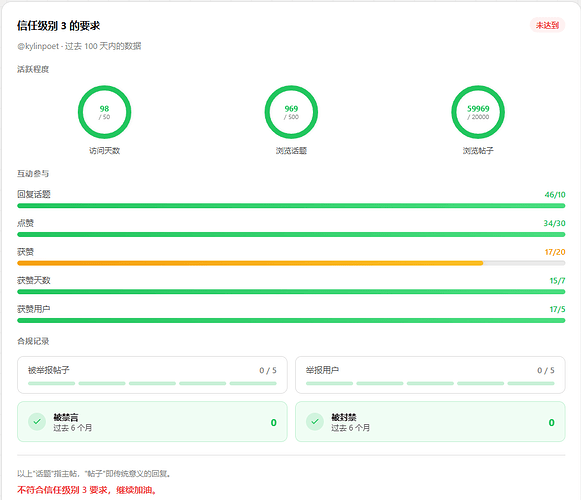581x500 pixels.
Task: Click the 获赞用户 label
Action: pyautogui.click(x=34, y=309)
